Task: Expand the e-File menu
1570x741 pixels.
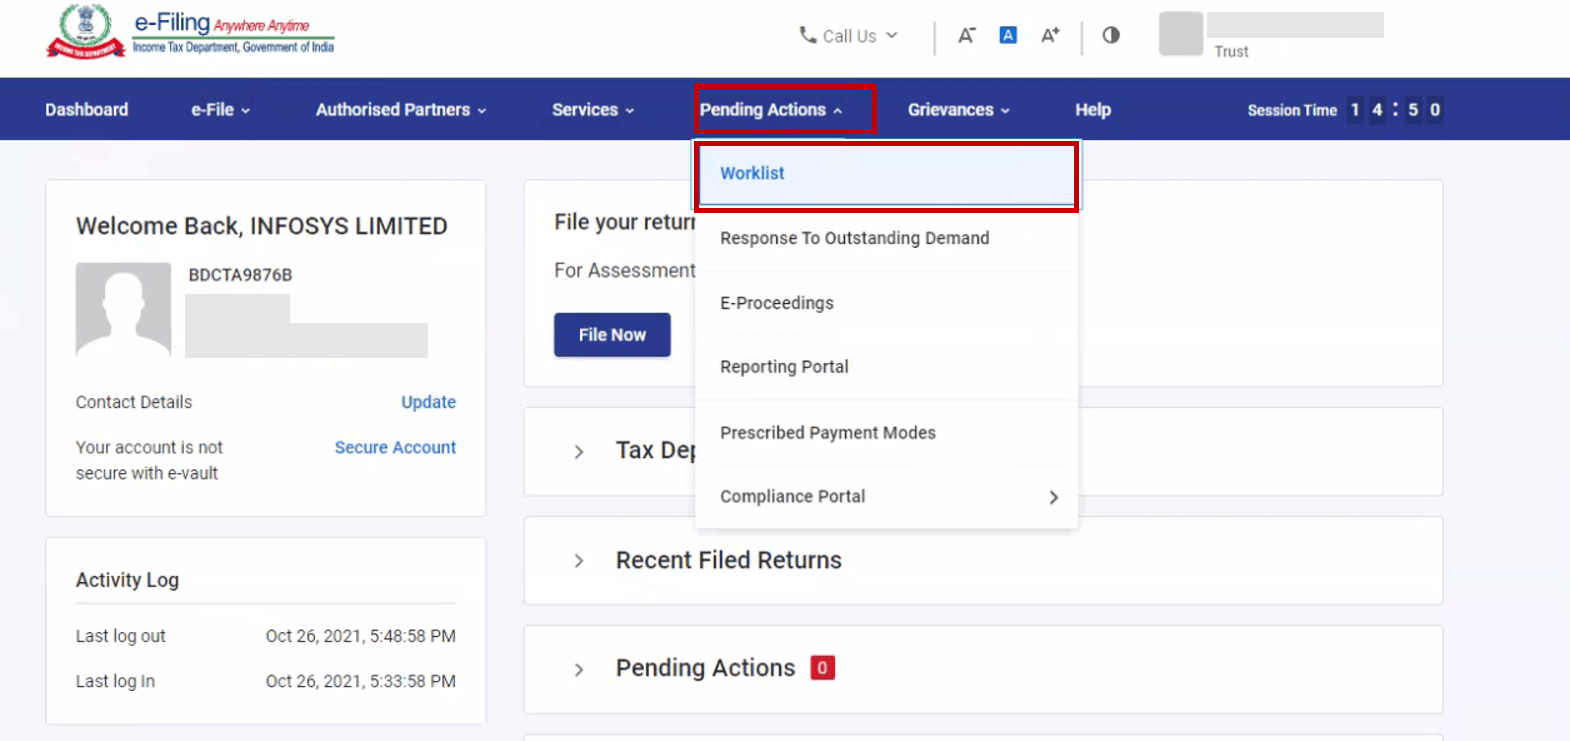Action: coord(220,110)
